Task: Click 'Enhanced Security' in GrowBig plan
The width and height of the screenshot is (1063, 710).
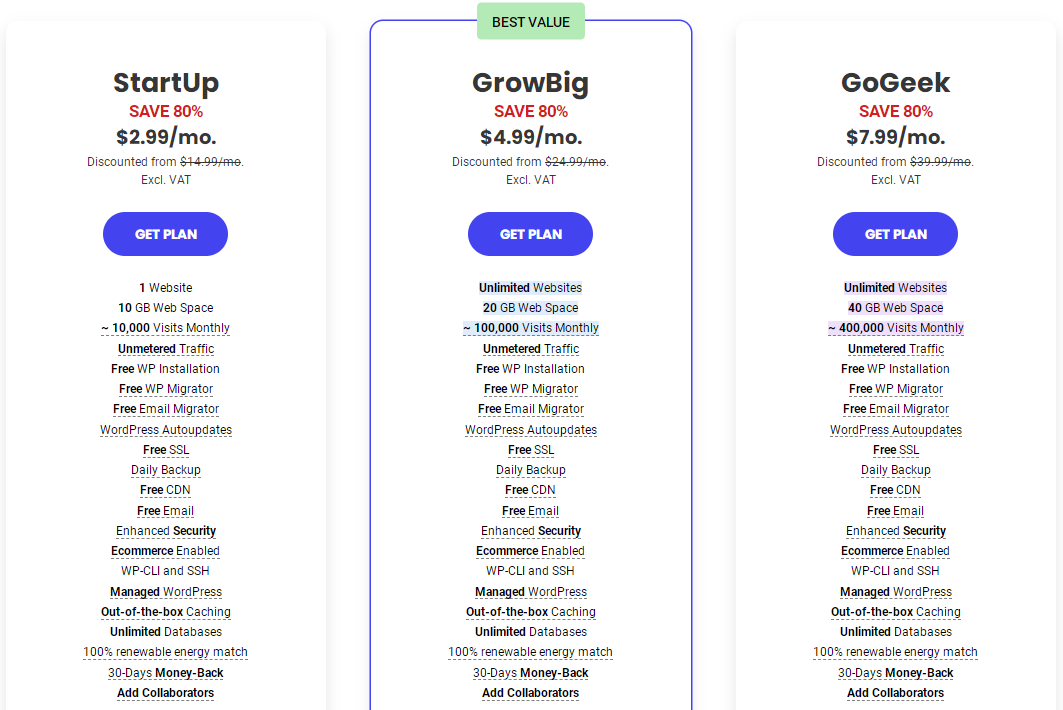Action: tap(530, 531)
